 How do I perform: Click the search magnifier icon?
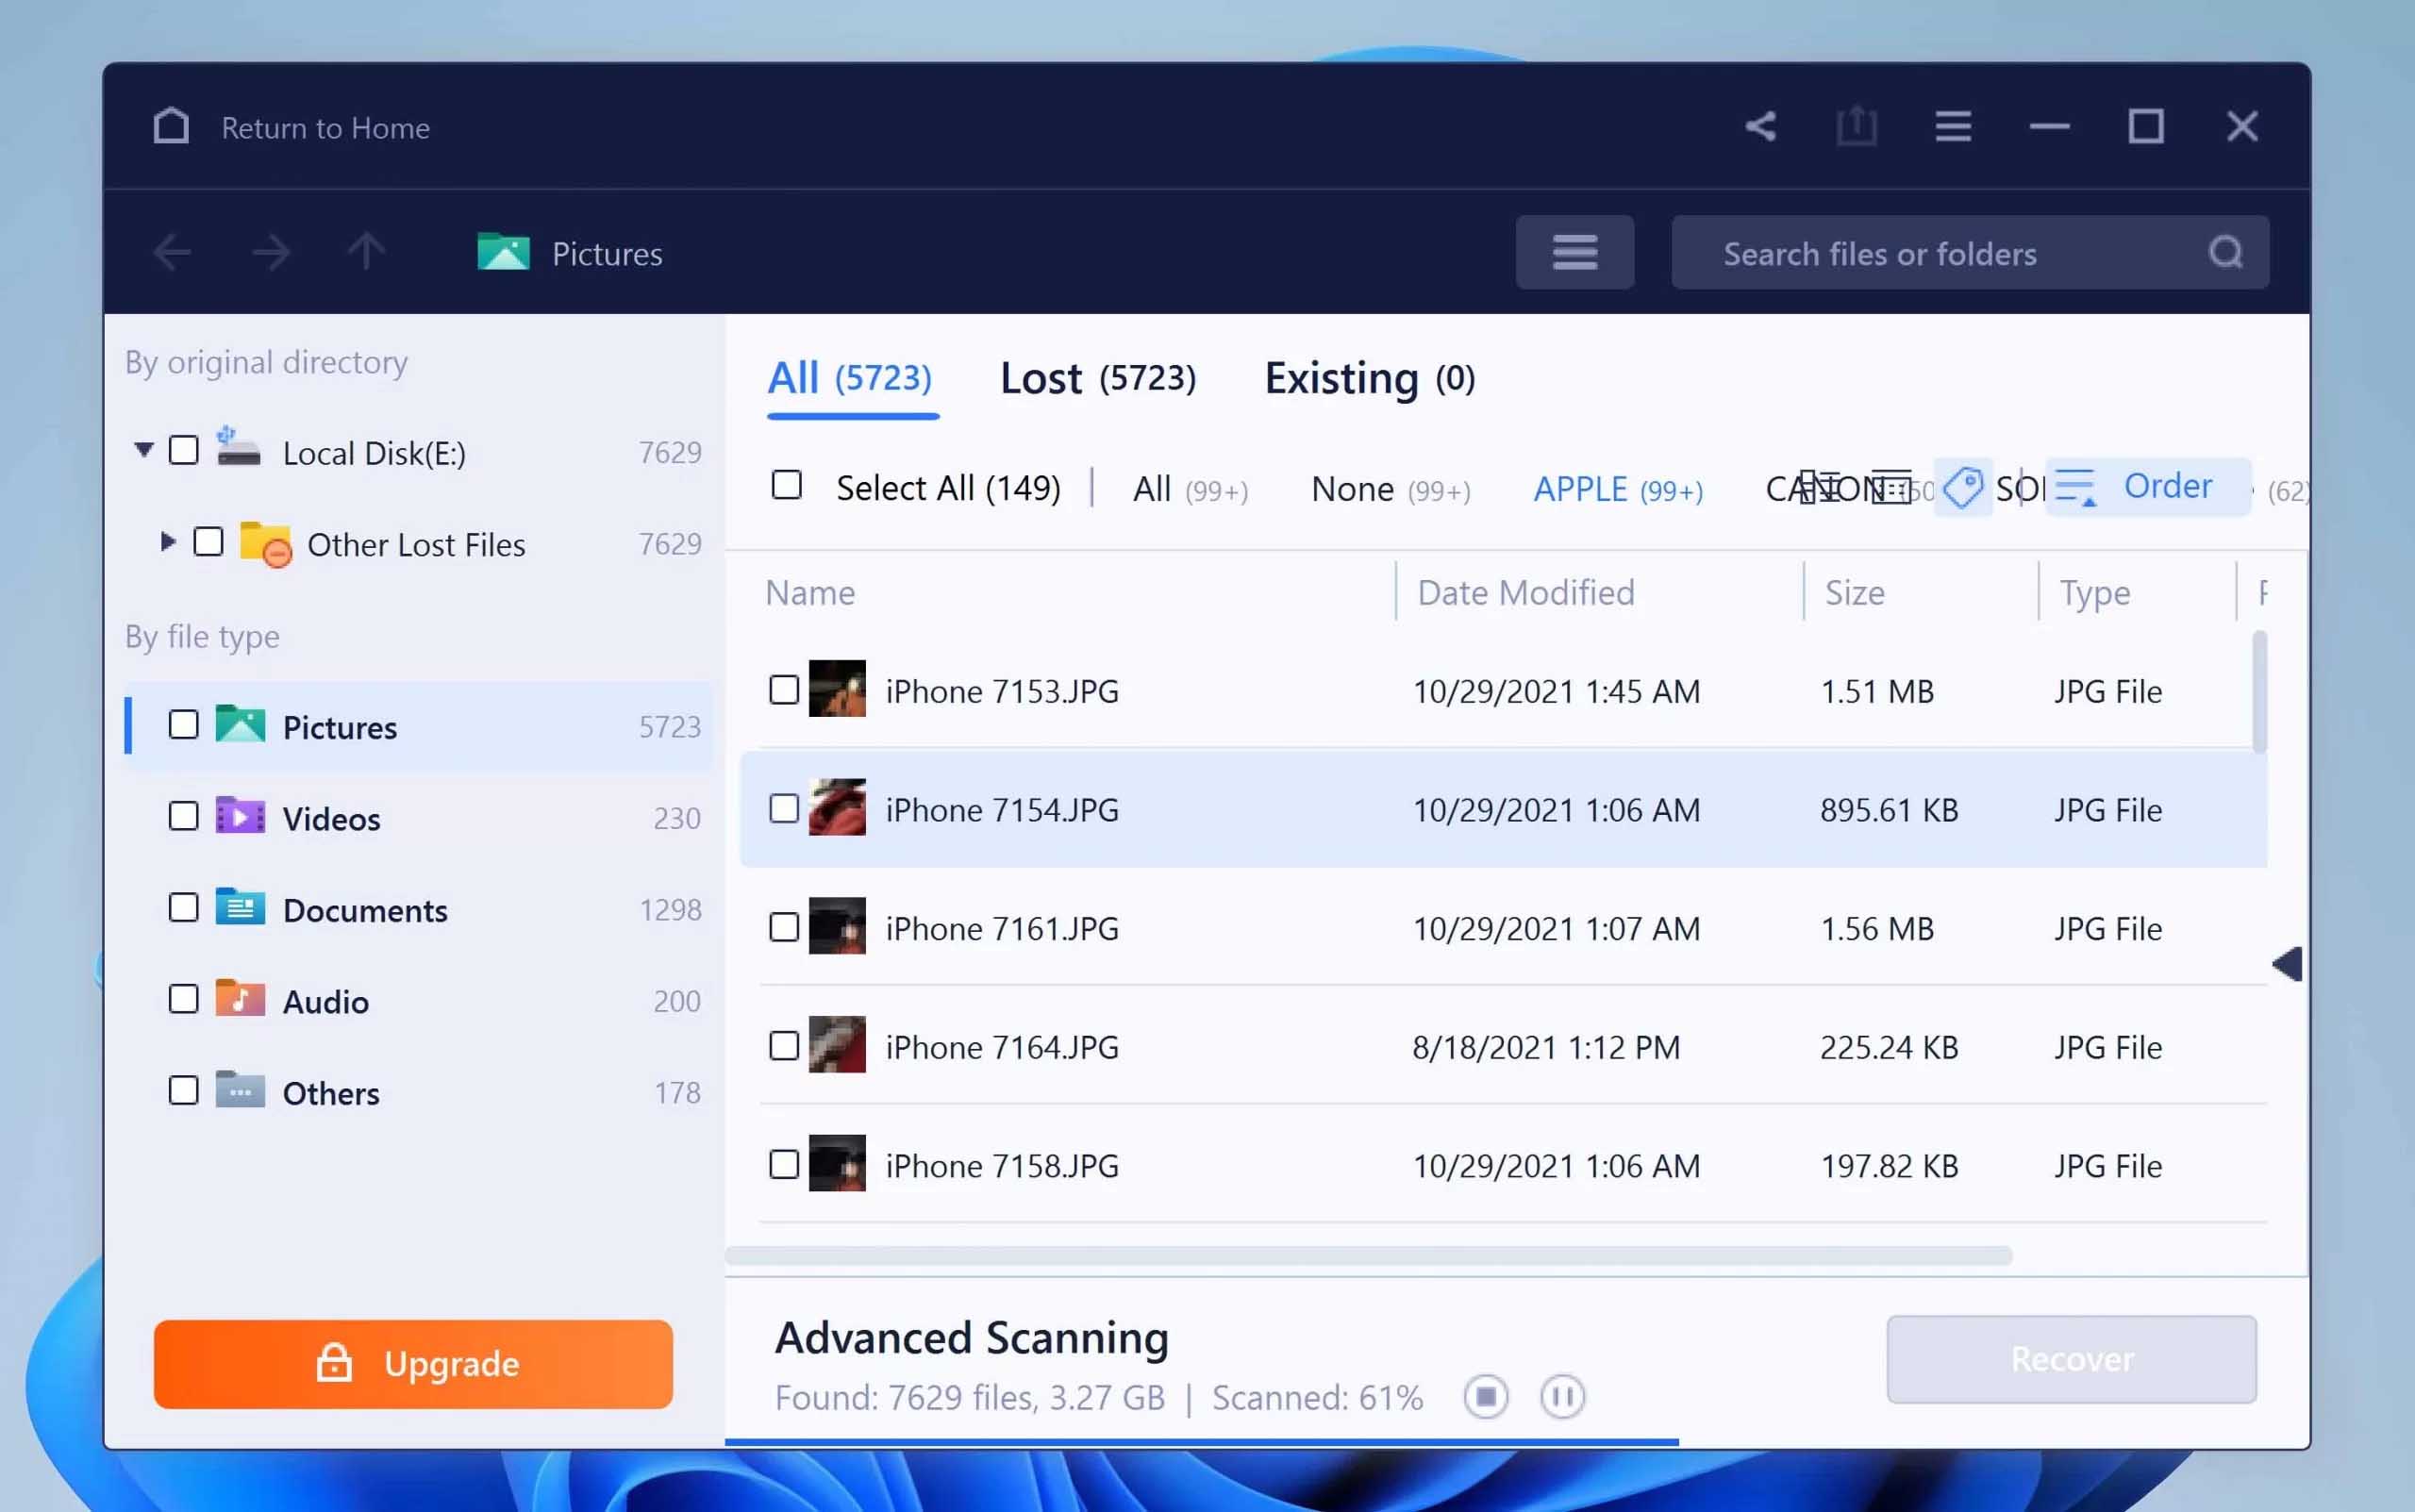(x=2225, y=253)
